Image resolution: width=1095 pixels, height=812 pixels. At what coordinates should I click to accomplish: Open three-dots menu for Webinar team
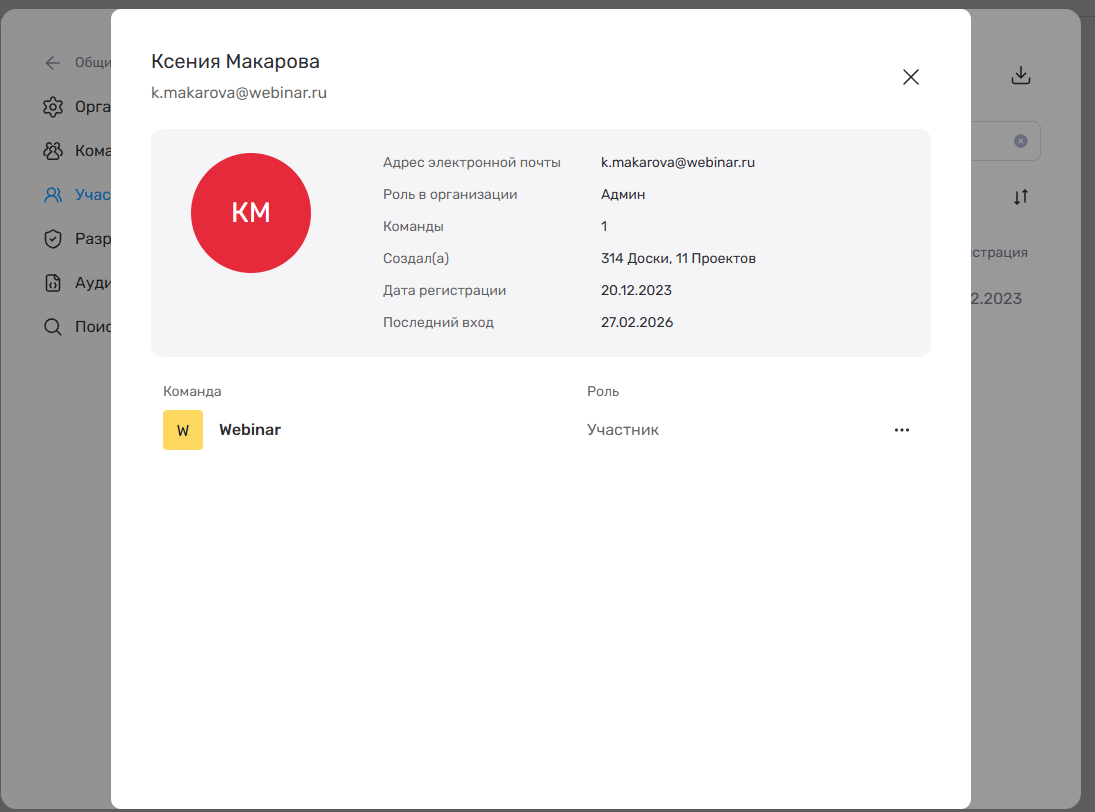[x=901, y=430]
